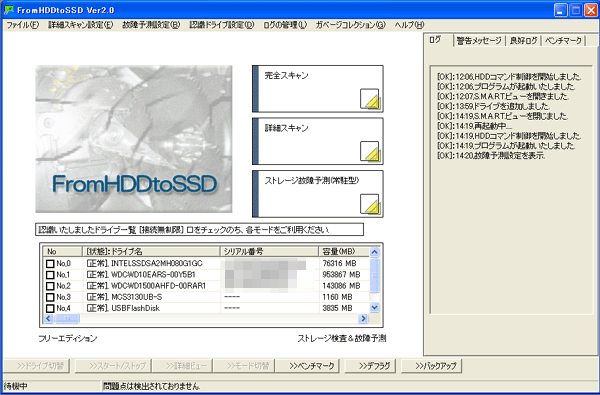Click the drive list vertical scrollbar thumb
The image size is (600, 395).
click(x=375, y=275)
